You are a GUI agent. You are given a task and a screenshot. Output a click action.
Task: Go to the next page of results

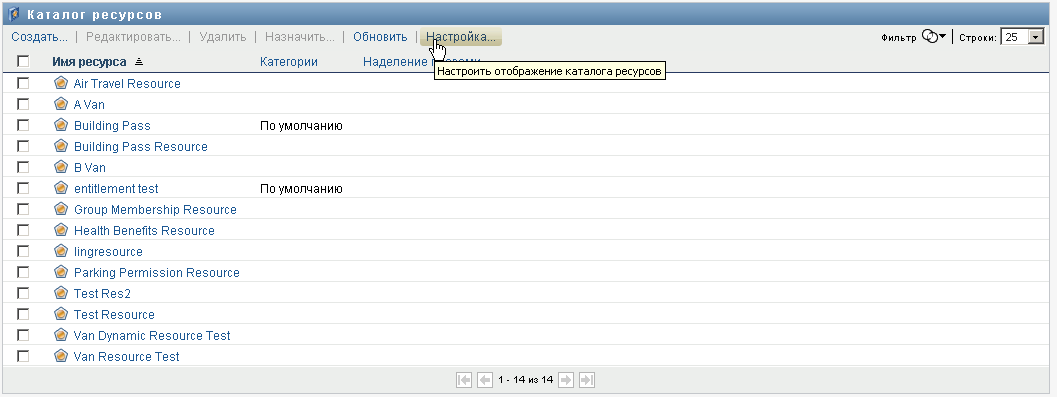click(x=566, y=380)
